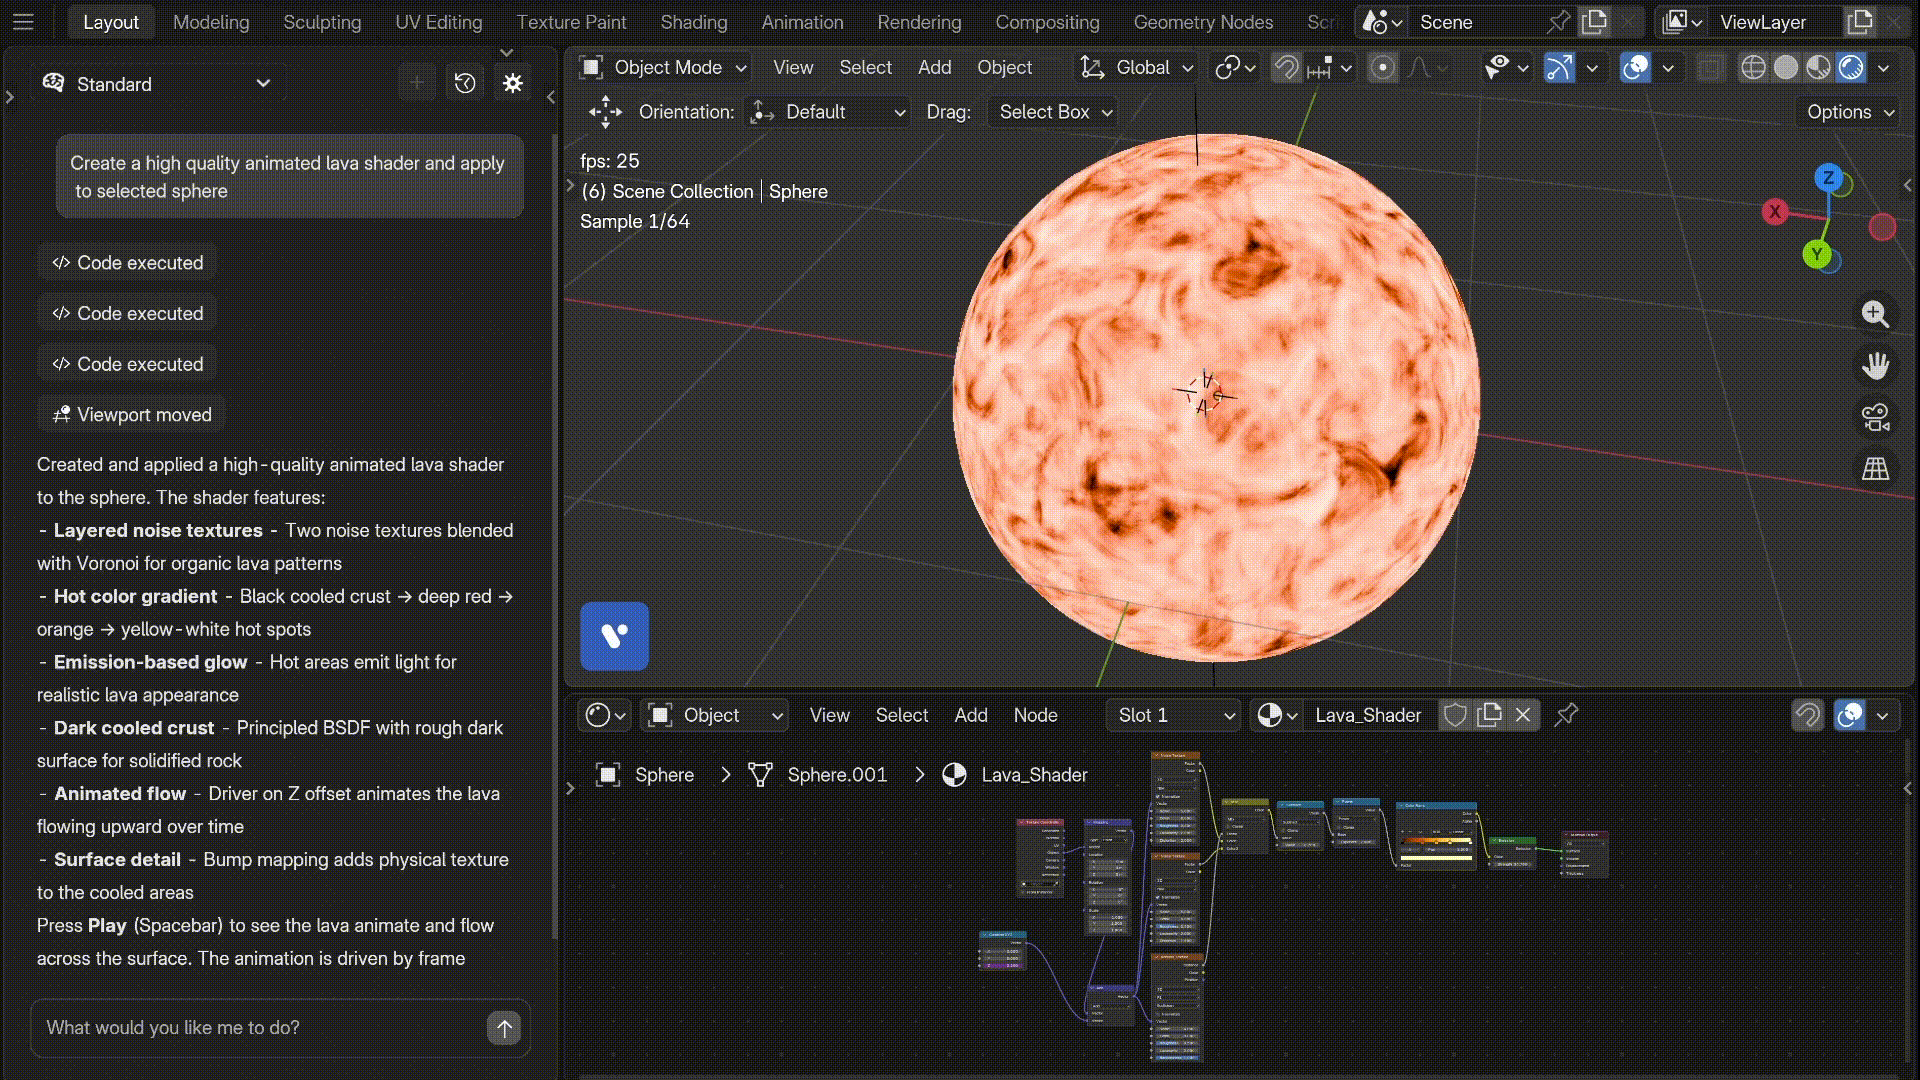
Task: Expand the first Code executed entry
Action: (x=127, y=263)
